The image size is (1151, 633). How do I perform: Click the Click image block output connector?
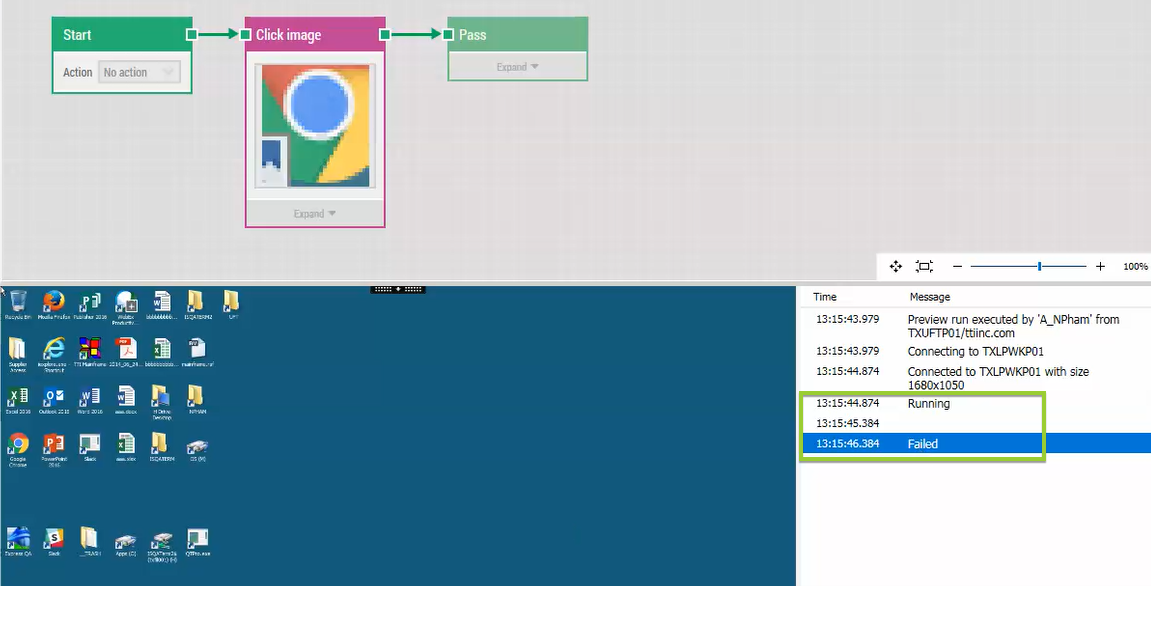tap(385, 35)
